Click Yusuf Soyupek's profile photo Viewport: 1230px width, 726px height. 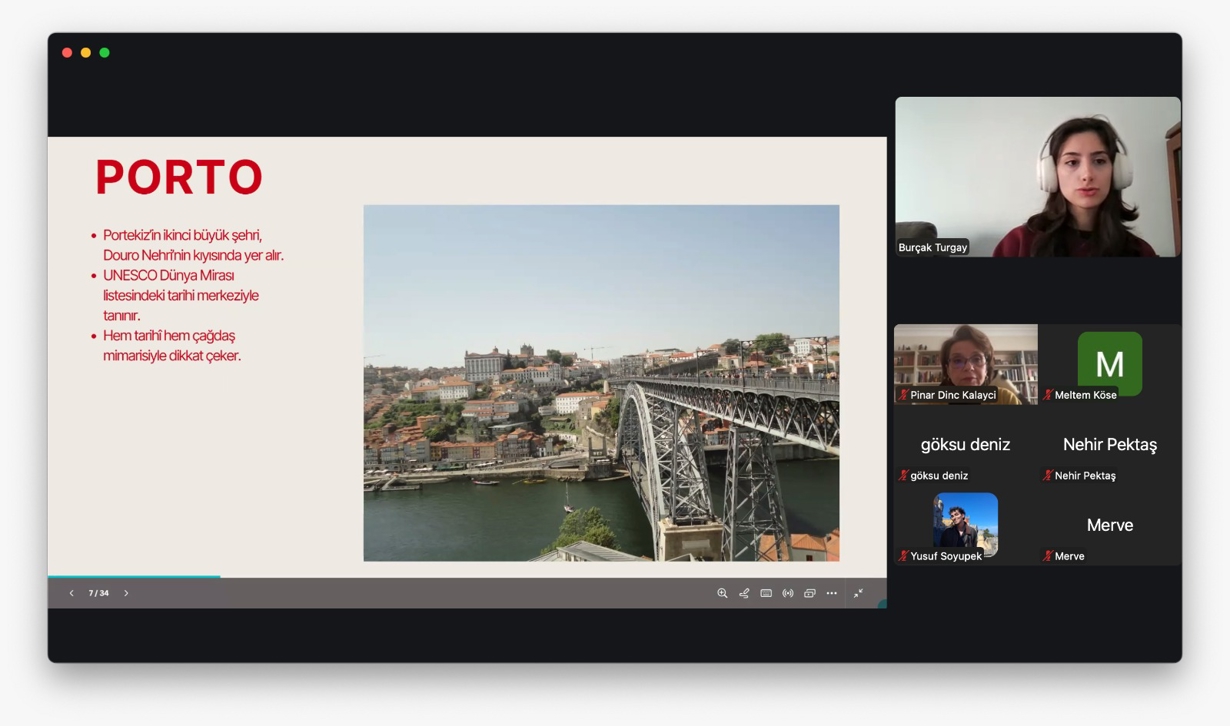965,522
